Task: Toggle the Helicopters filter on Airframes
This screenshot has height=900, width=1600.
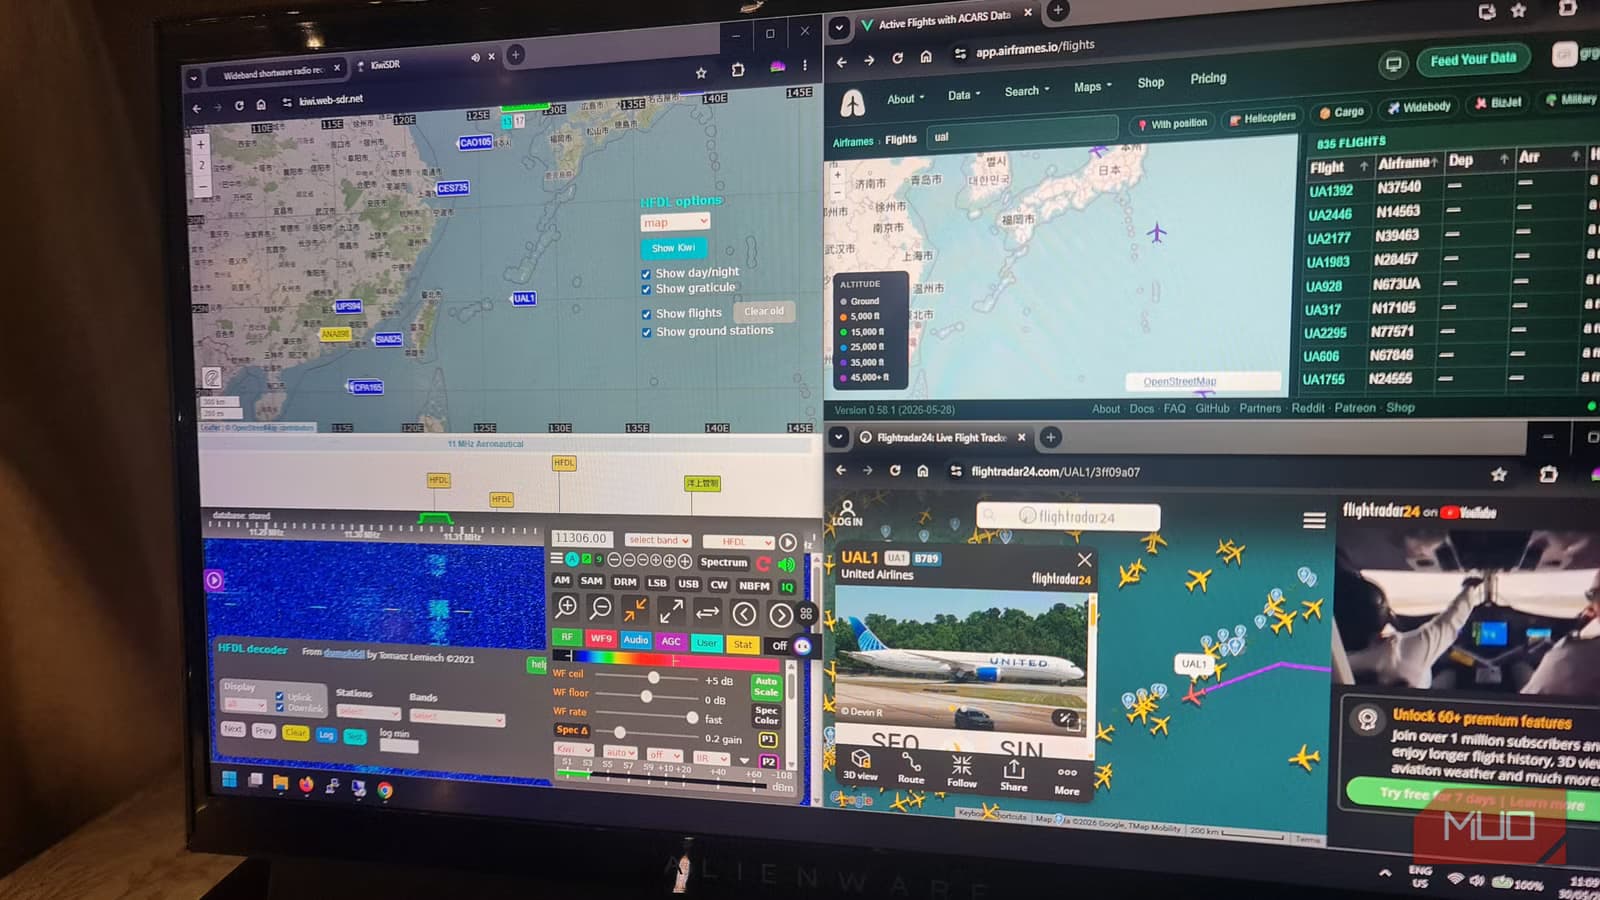Action: (x=1261, y=118)
